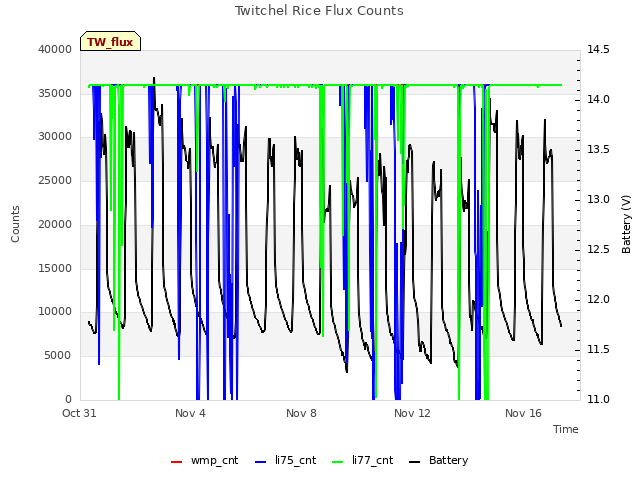Click the red wmp_cnt legend swatch
This screenshot has width=640, height=480.
(176, 462)
